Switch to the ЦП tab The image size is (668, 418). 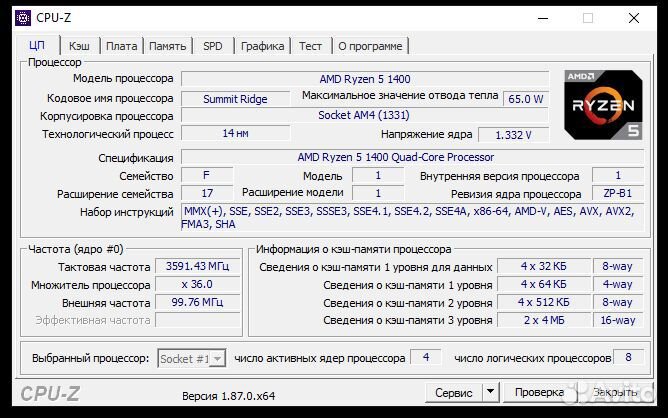[37, 46]
